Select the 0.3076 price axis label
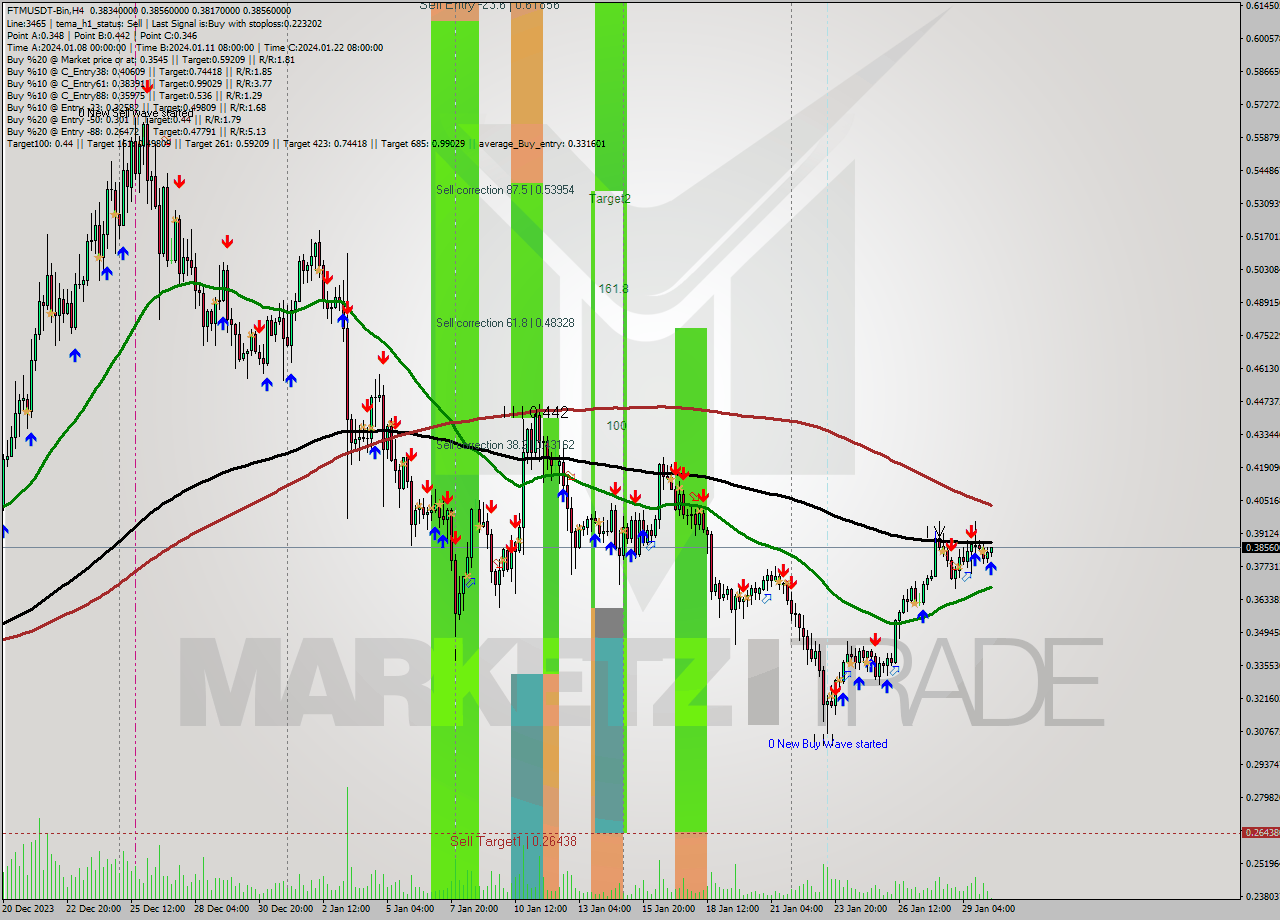 tap(1261, 732)
